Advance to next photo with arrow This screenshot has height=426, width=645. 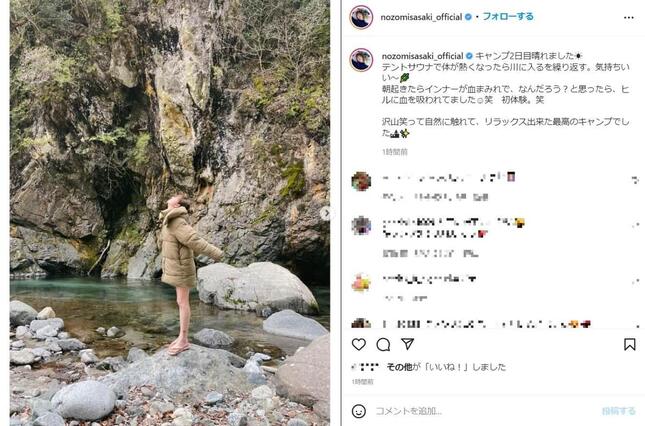[x=325, y=213]
